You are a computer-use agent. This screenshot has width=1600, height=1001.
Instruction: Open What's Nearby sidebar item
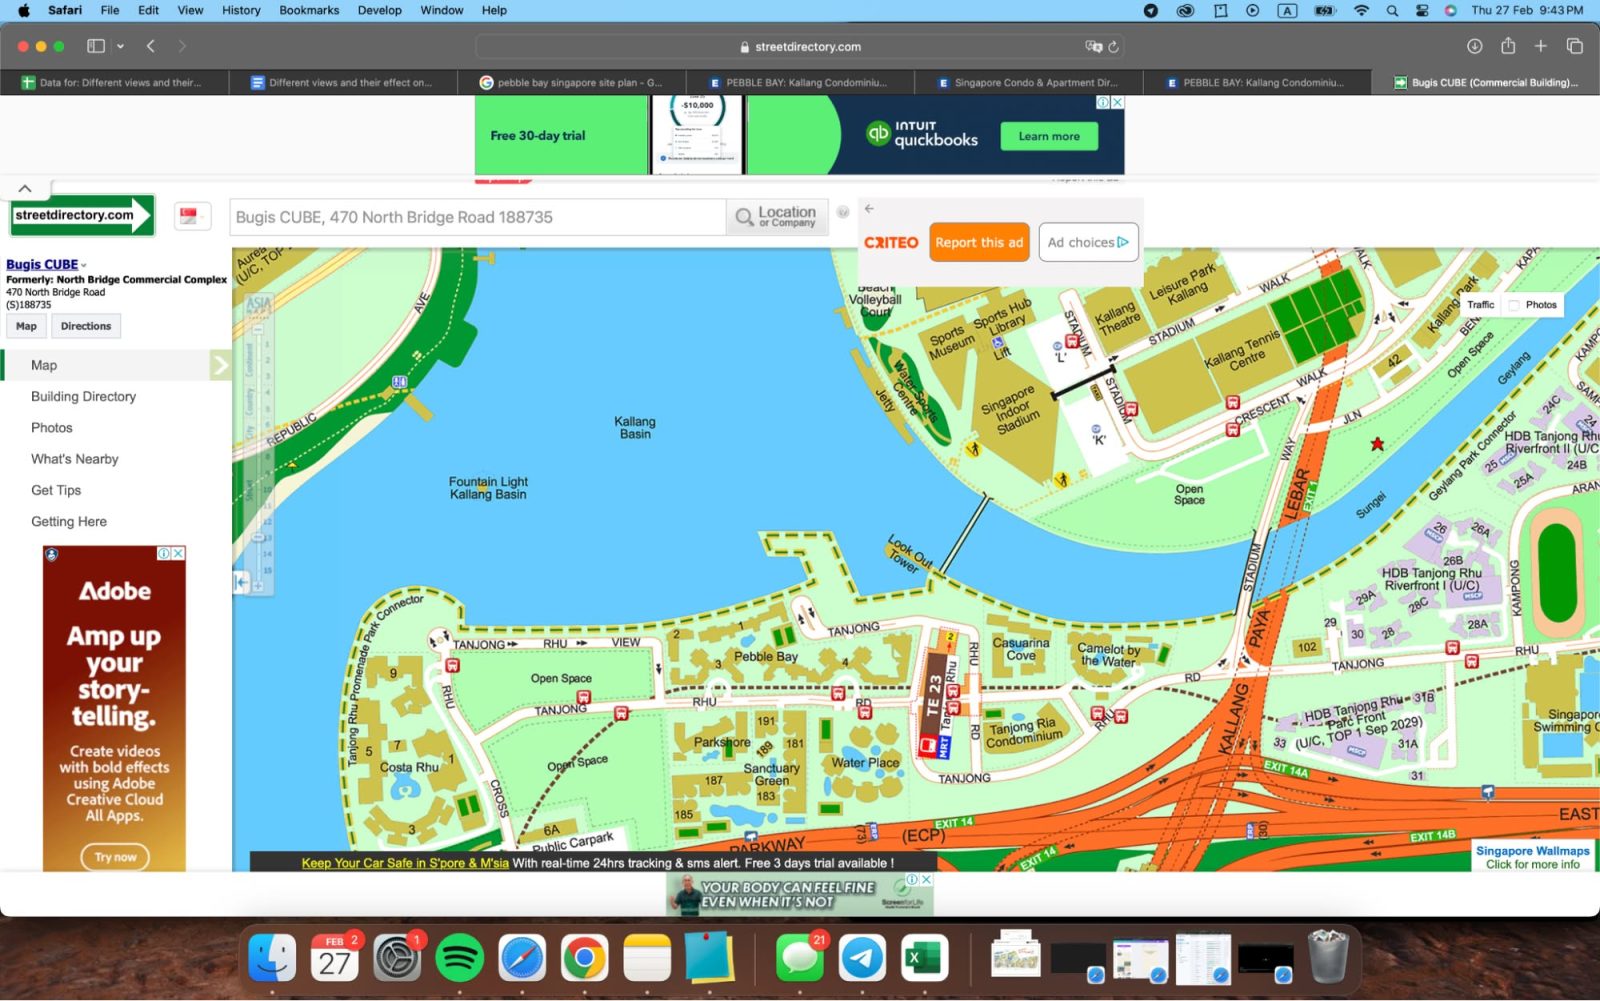coord(75,459)
